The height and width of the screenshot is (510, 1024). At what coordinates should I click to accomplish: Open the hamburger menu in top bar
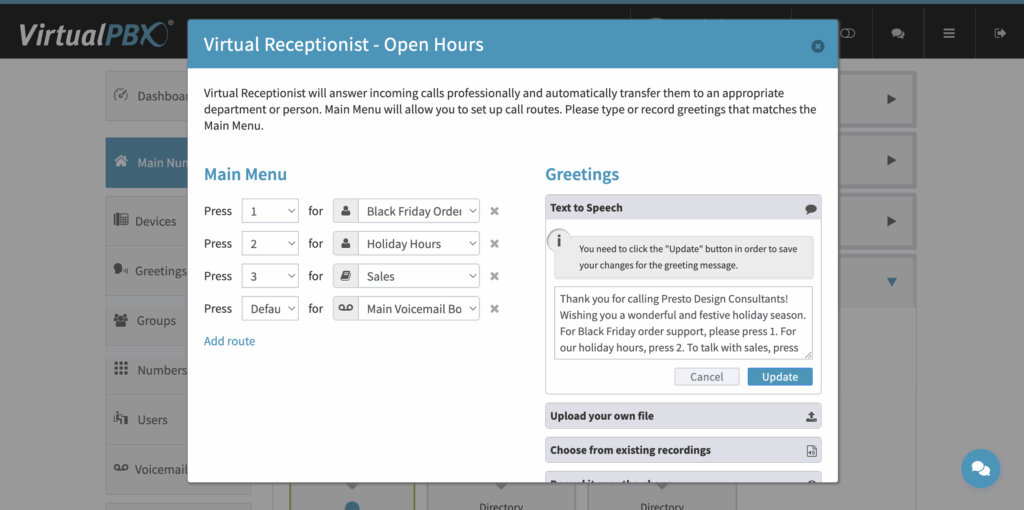click(x=949, y=33)
